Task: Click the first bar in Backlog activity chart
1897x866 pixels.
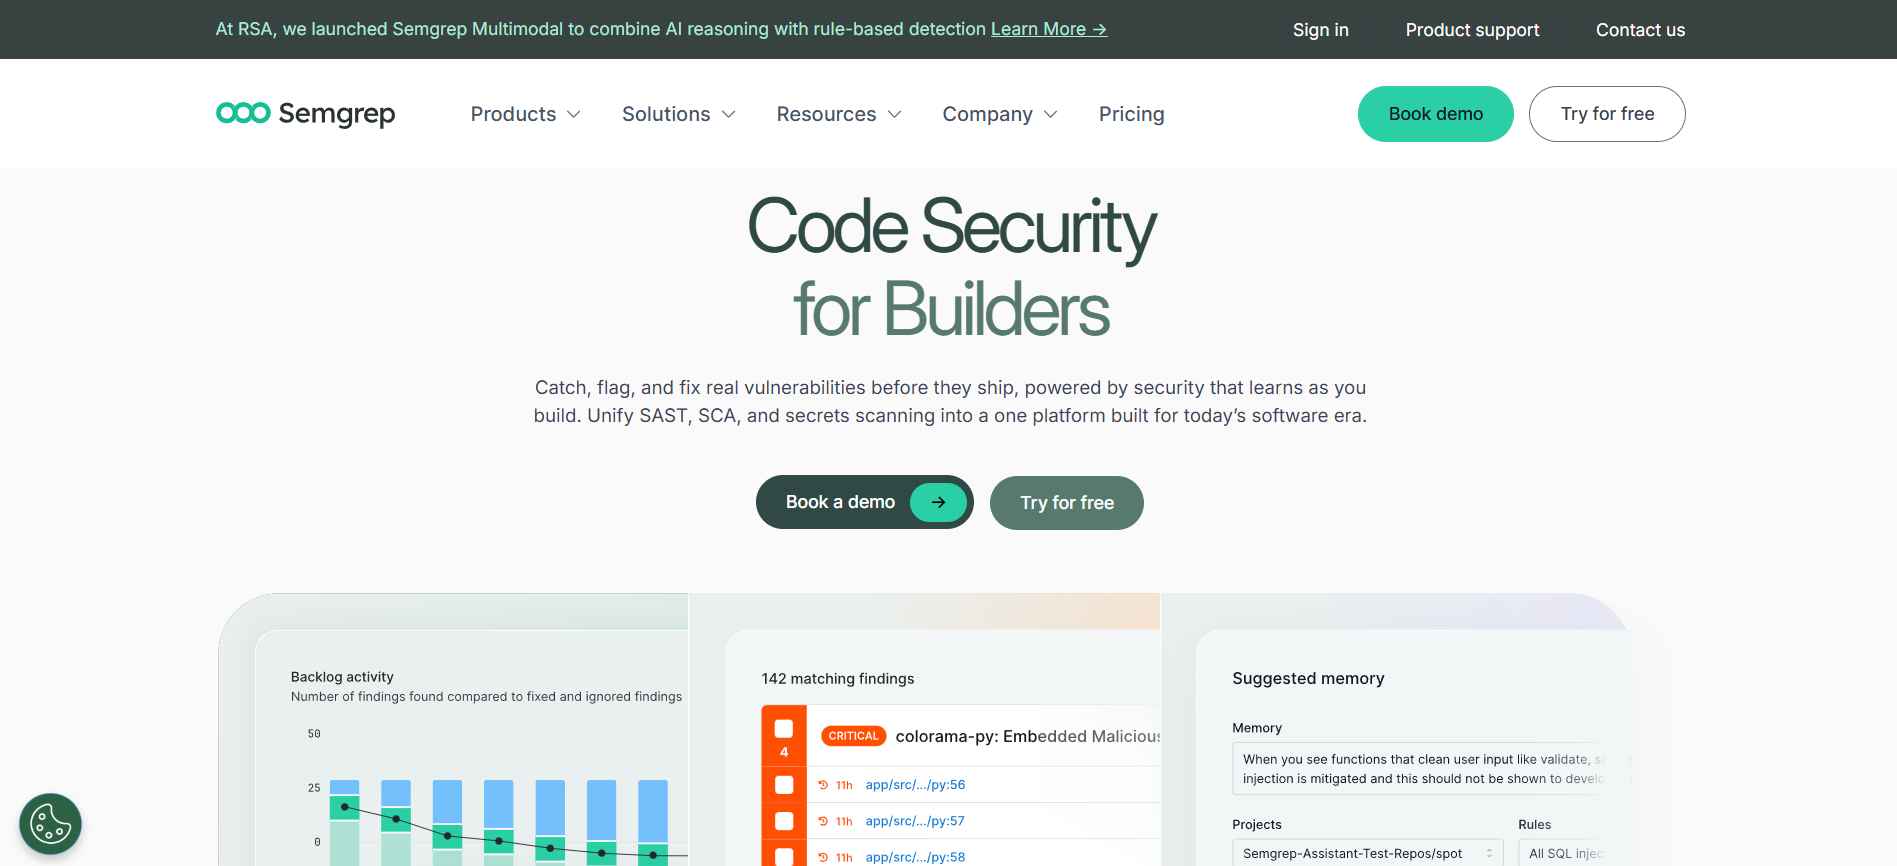Action: click(345, 823)
